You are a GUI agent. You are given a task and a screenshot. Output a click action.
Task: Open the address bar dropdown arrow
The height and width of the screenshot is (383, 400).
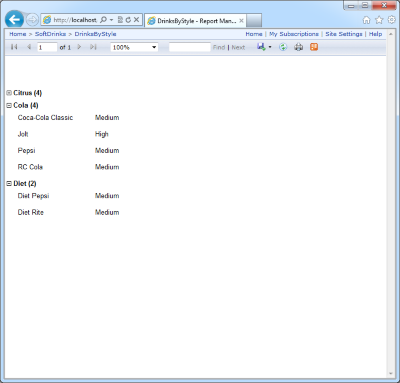(111, 20)
